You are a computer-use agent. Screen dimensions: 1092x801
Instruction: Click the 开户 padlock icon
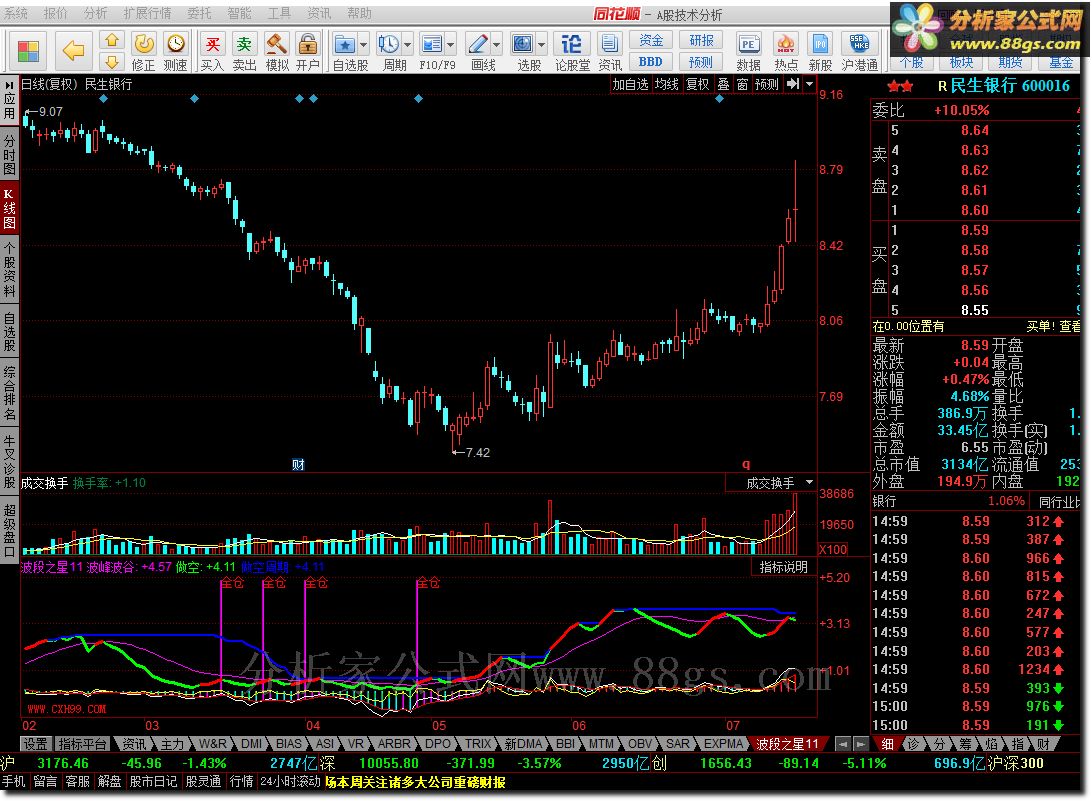(307, 44)
